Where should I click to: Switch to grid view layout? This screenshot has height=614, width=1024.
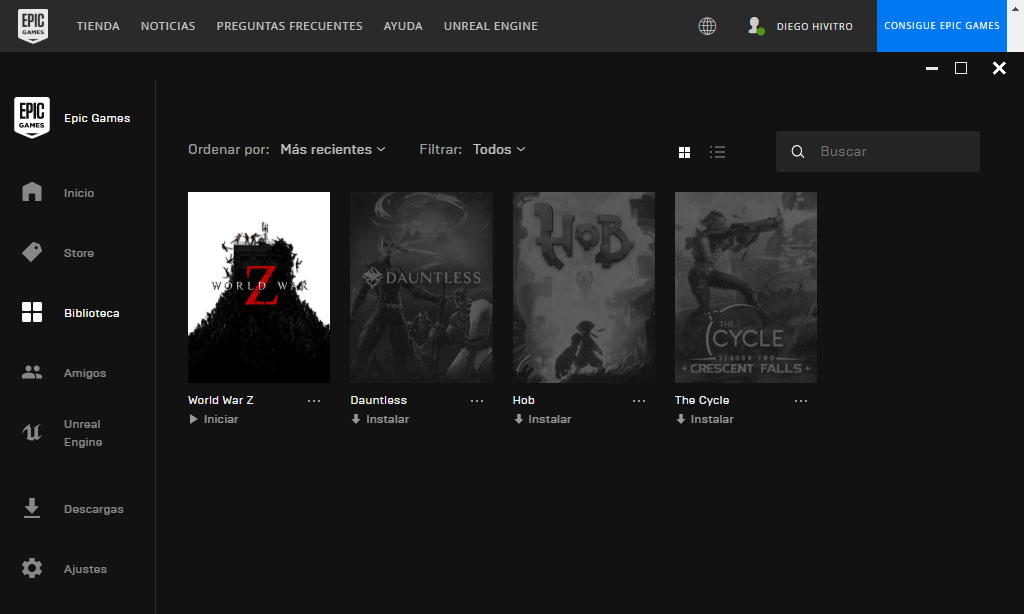click(x=684, y=152)
